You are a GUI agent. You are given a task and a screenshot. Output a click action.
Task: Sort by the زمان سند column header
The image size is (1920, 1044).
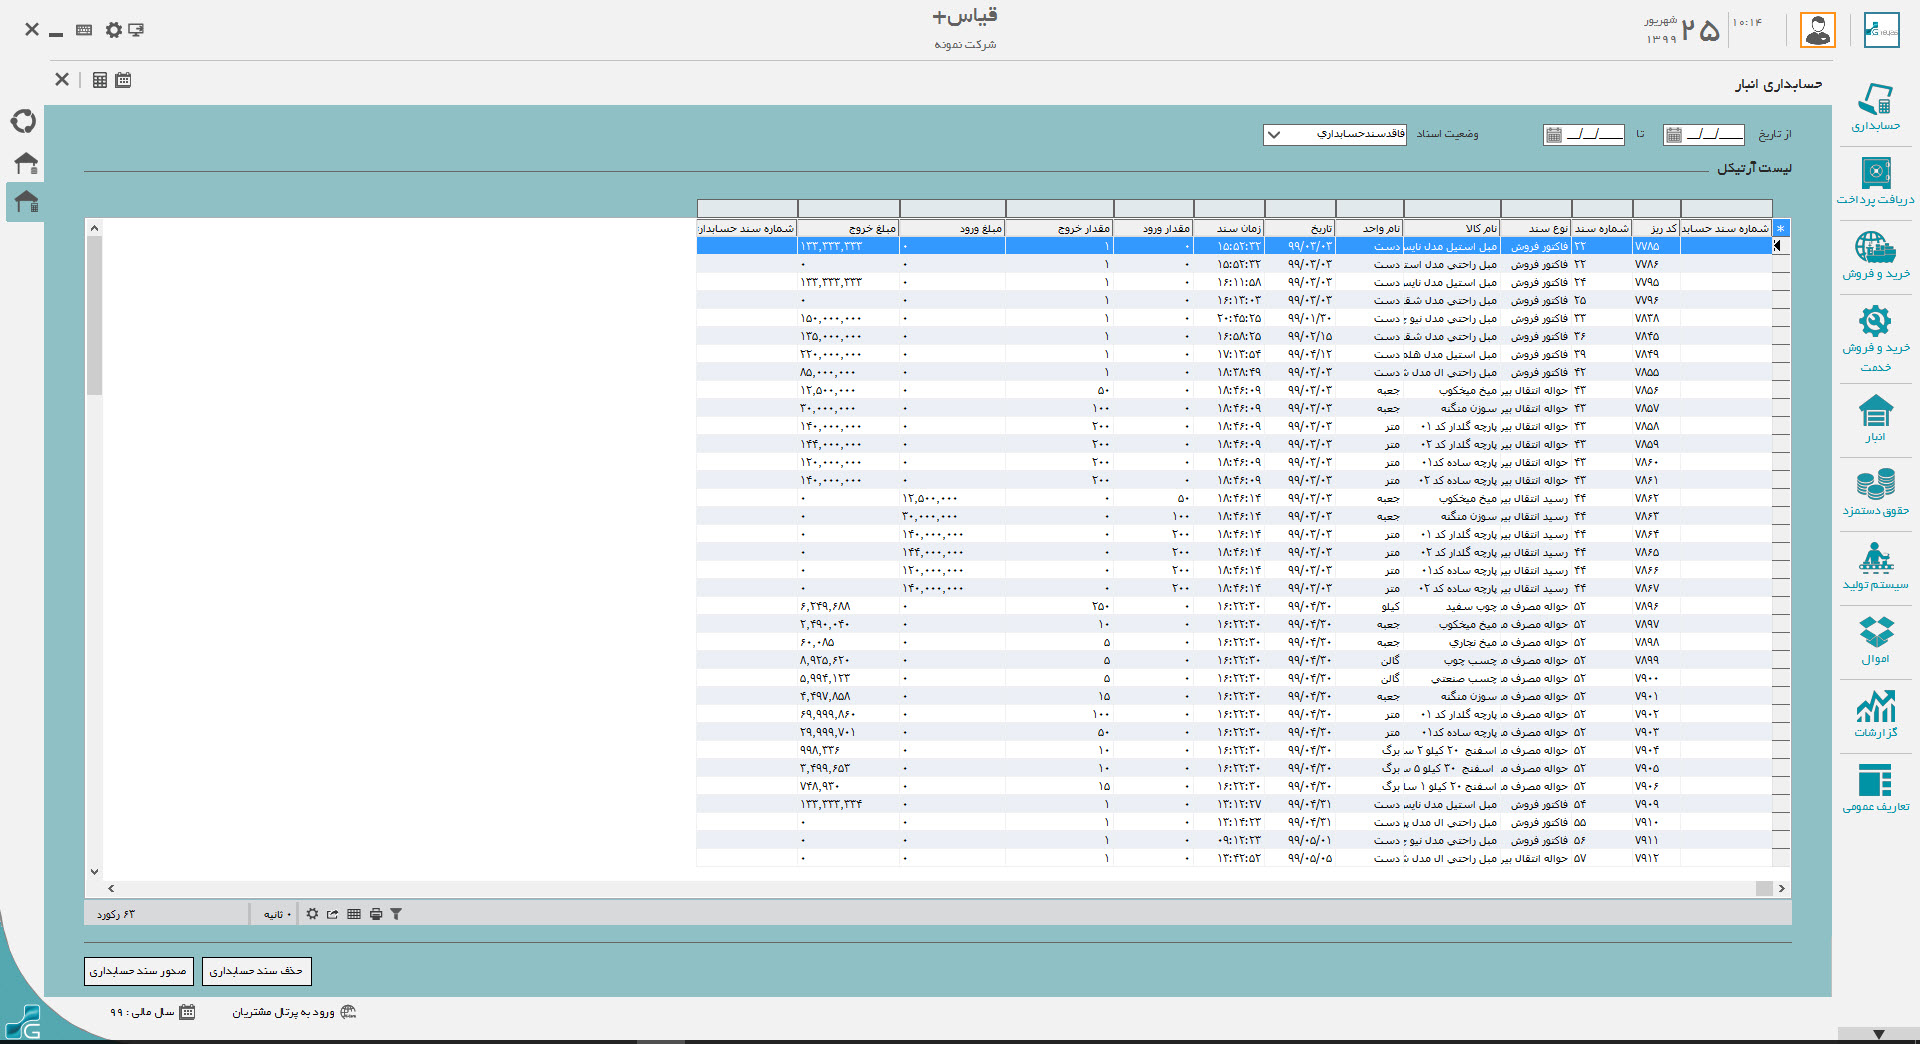point(1229,229)
